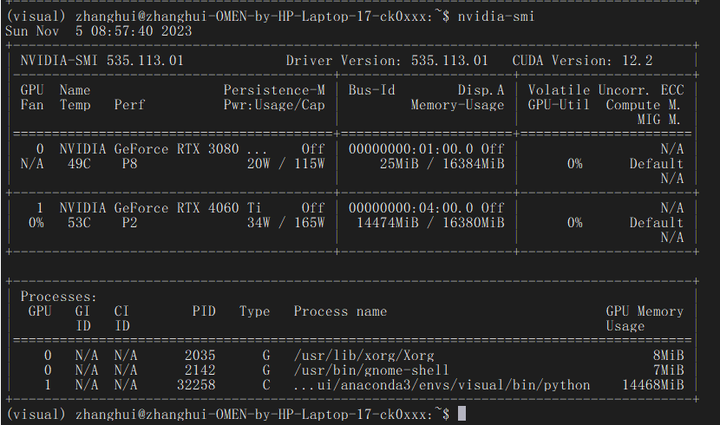Click the "8MiB" memory usage value

[x=669, y=355]
